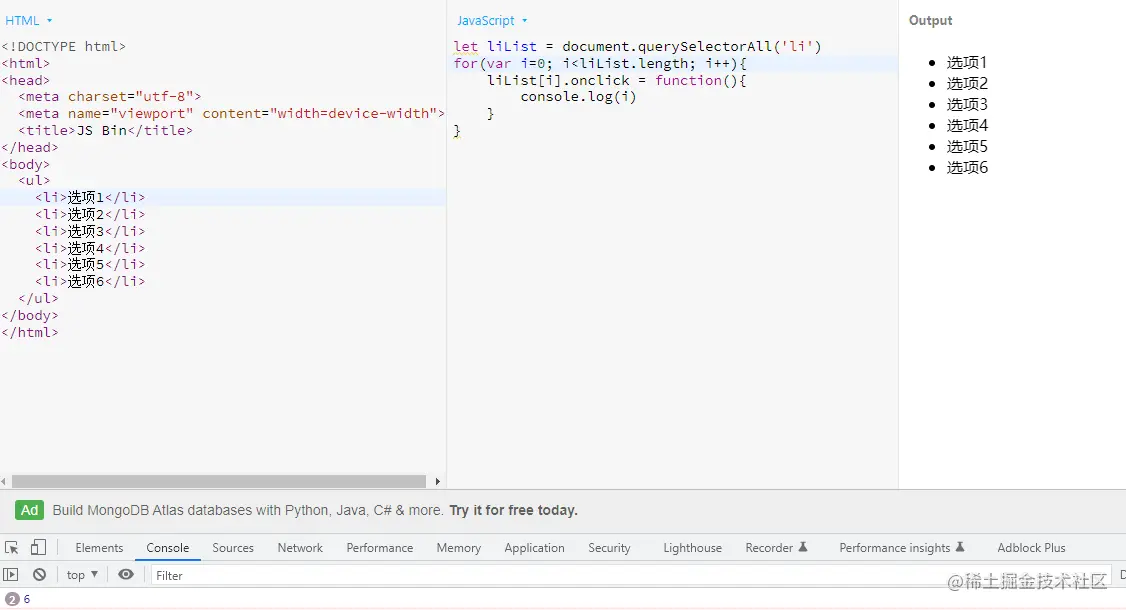Click the MongoDB Atlas ad link text
This screenshot has height=610, width=1126.
coord(248,510)
